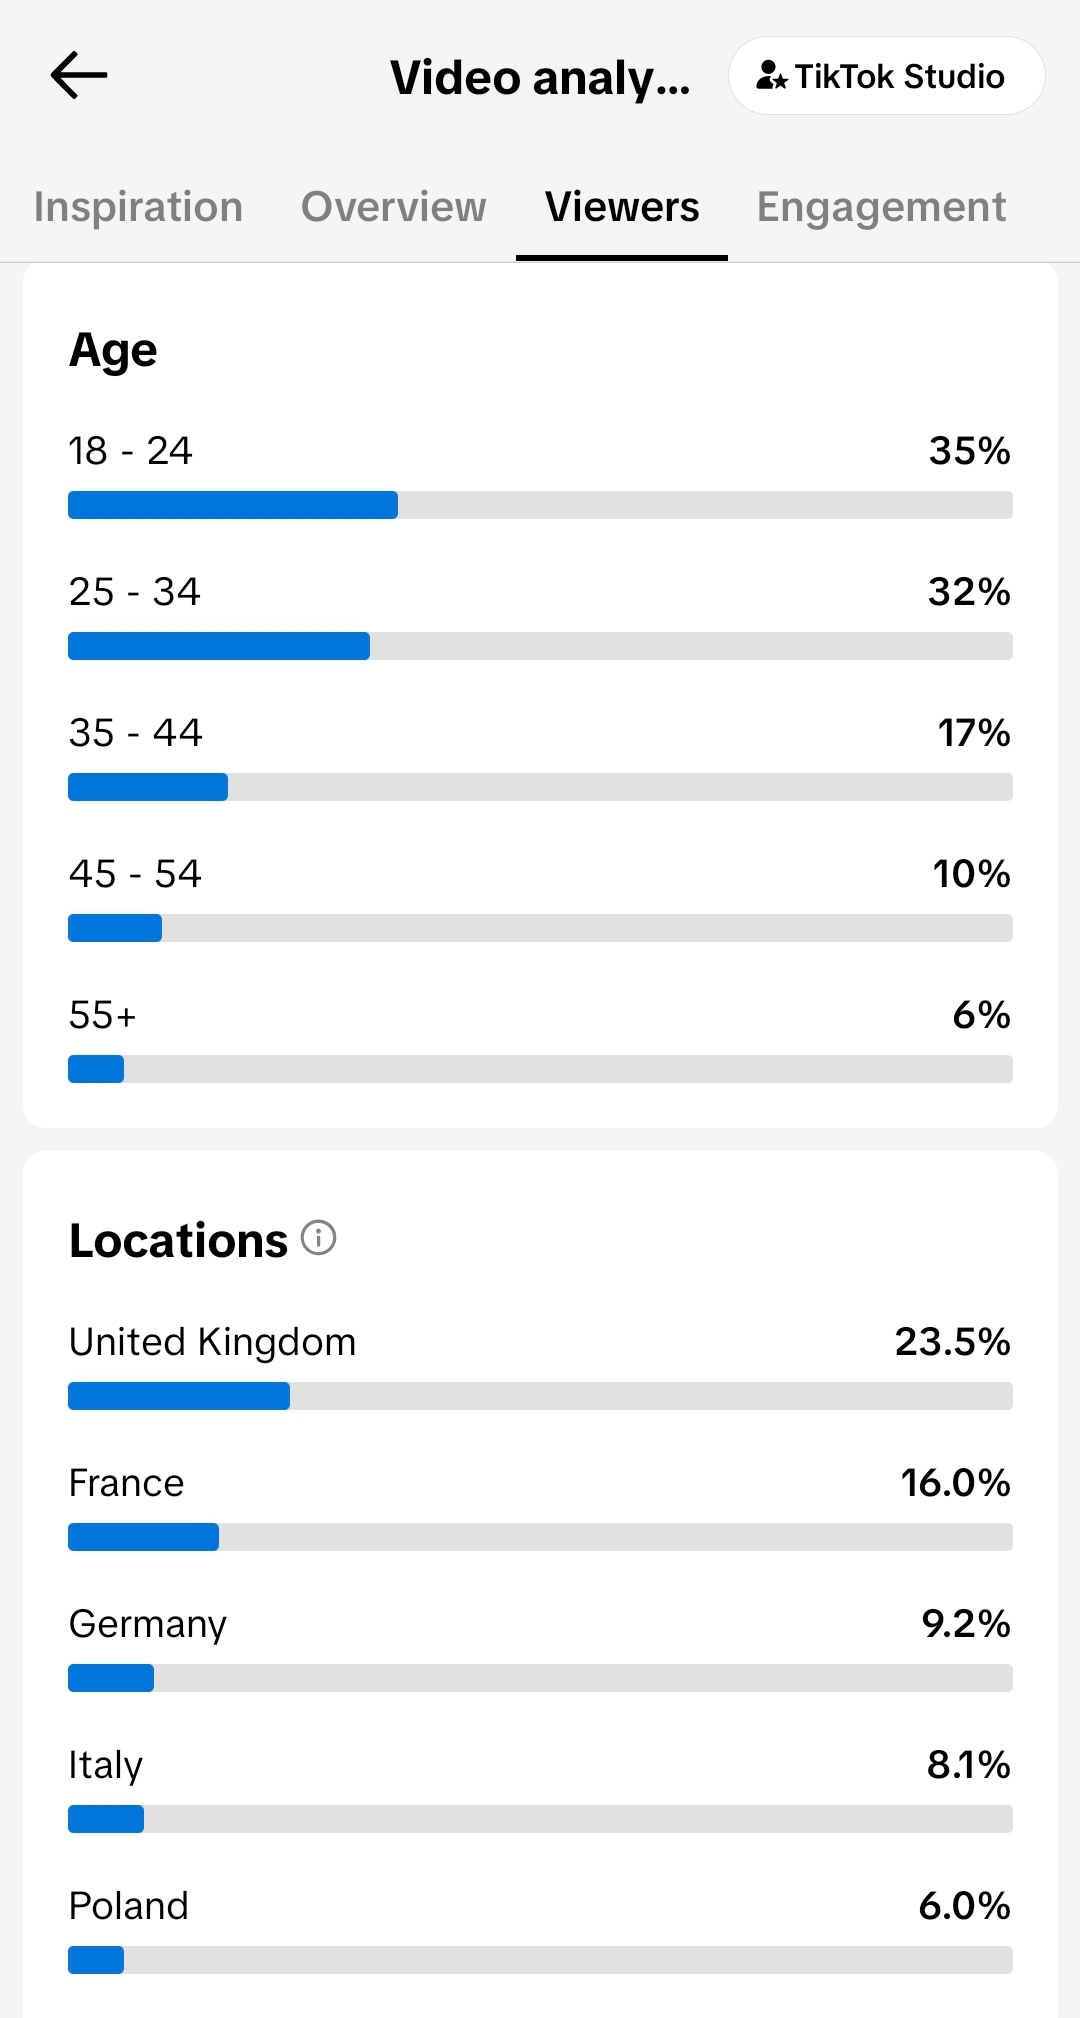Open TikTok Studio button
Image resolution: width=1080 pixels, height=2018 pixels.
tap(887, 76)
